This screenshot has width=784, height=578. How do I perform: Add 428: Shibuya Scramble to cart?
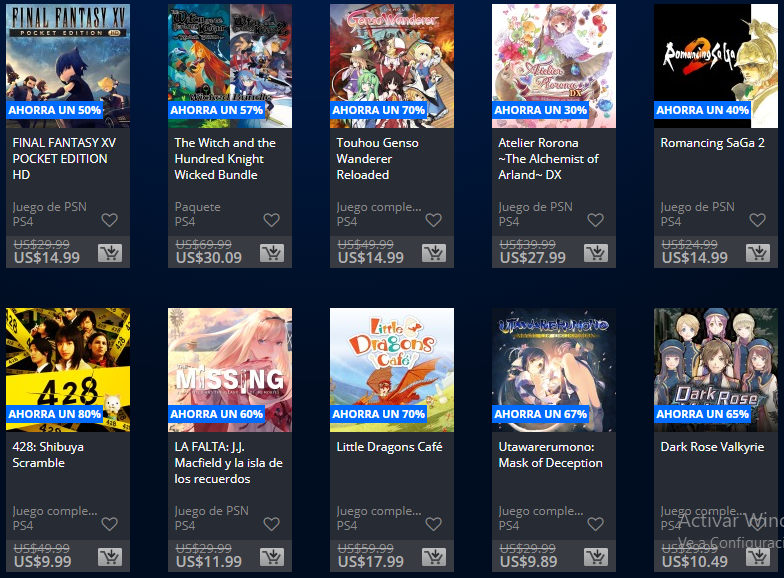click(x=110, y=557)
